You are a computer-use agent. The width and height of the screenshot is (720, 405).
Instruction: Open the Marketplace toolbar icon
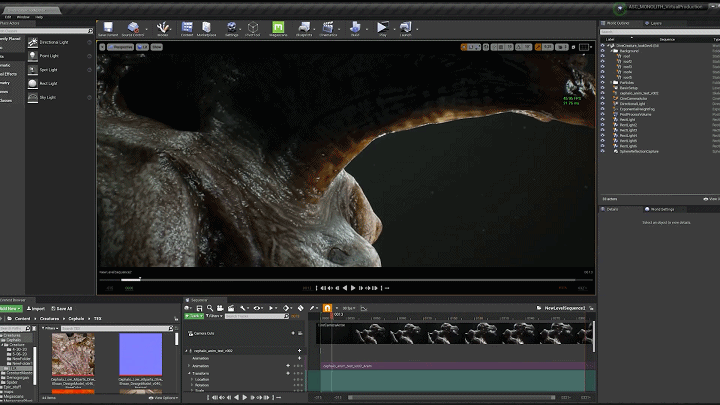pyautogui.click(x=206, y=28)
